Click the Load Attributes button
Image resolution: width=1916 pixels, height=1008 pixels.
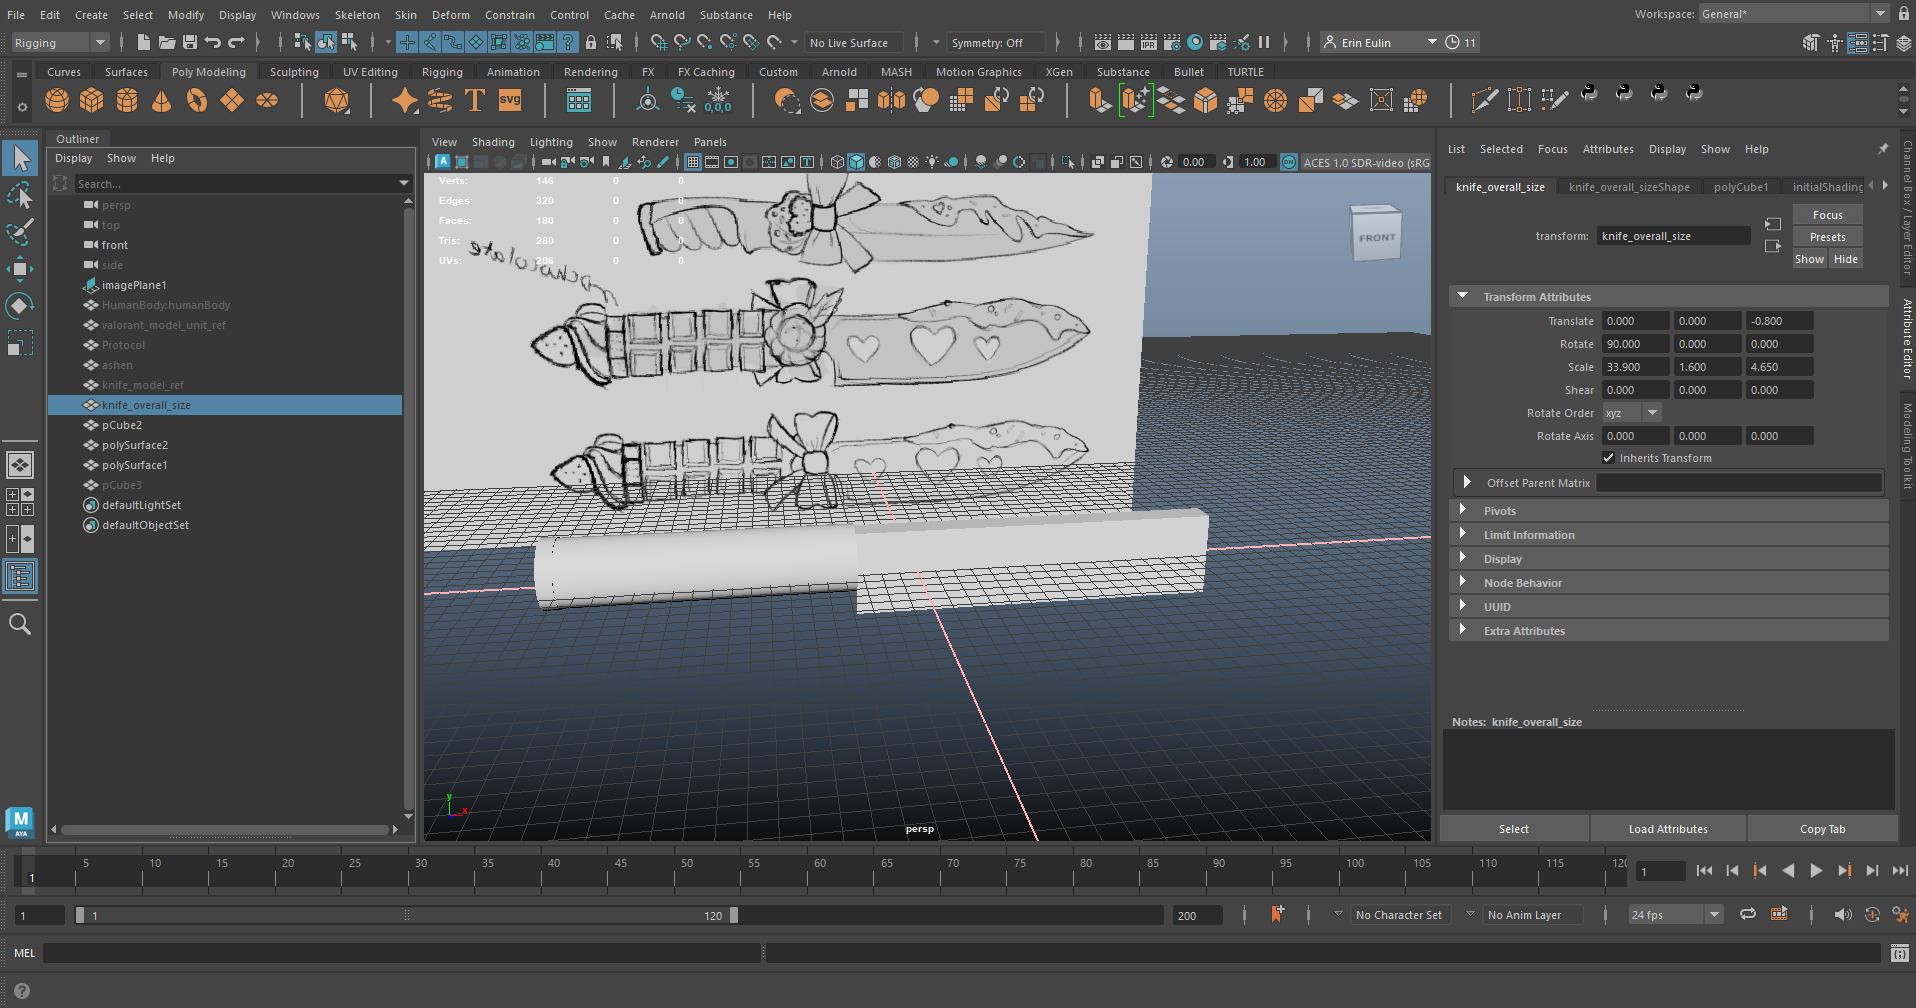[x=1667, y=829]
